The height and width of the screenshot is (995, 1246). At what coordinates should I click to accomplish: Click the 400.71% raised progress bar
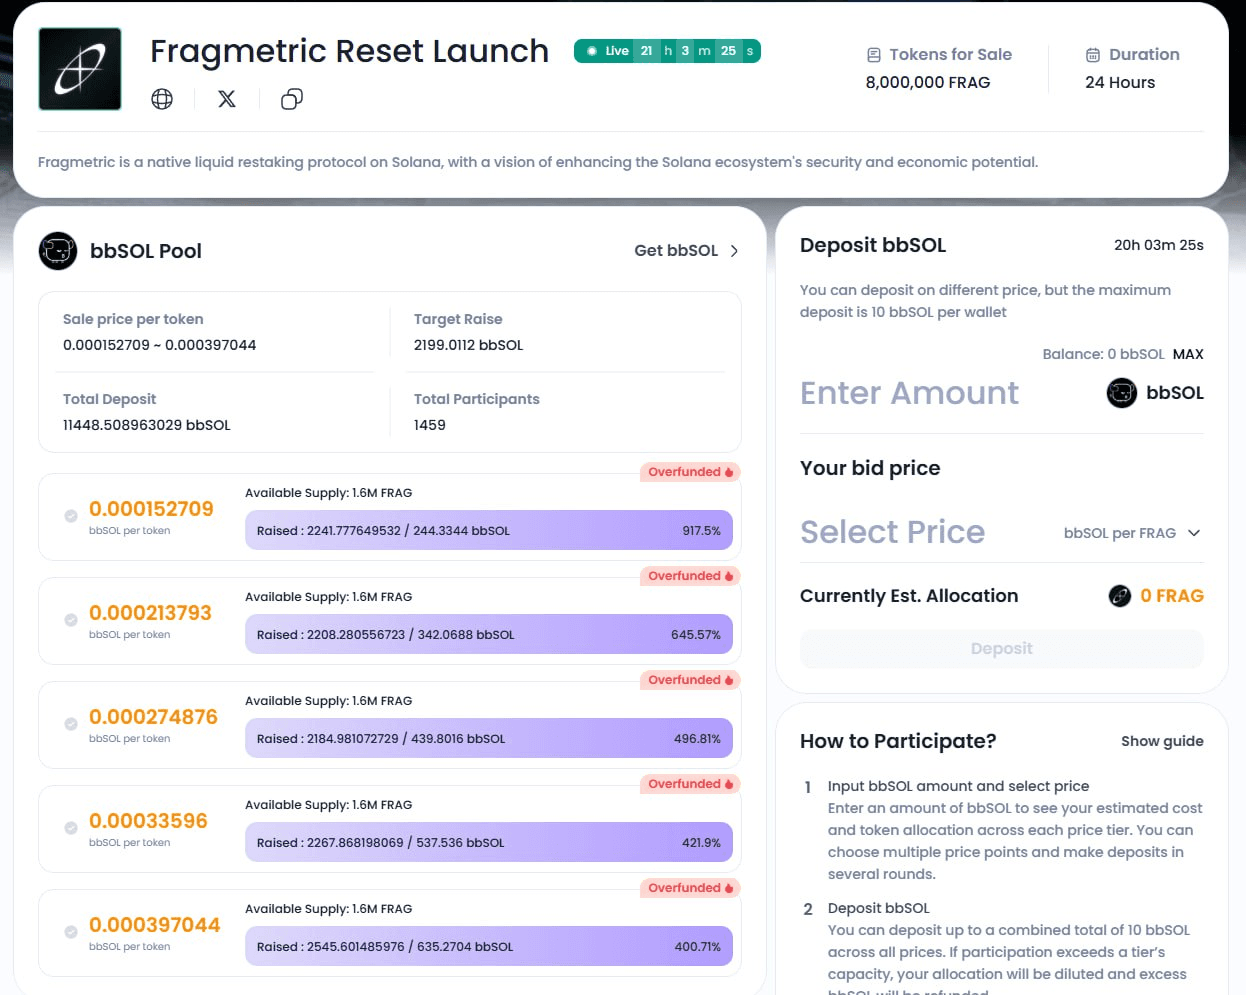pos(489,947)
